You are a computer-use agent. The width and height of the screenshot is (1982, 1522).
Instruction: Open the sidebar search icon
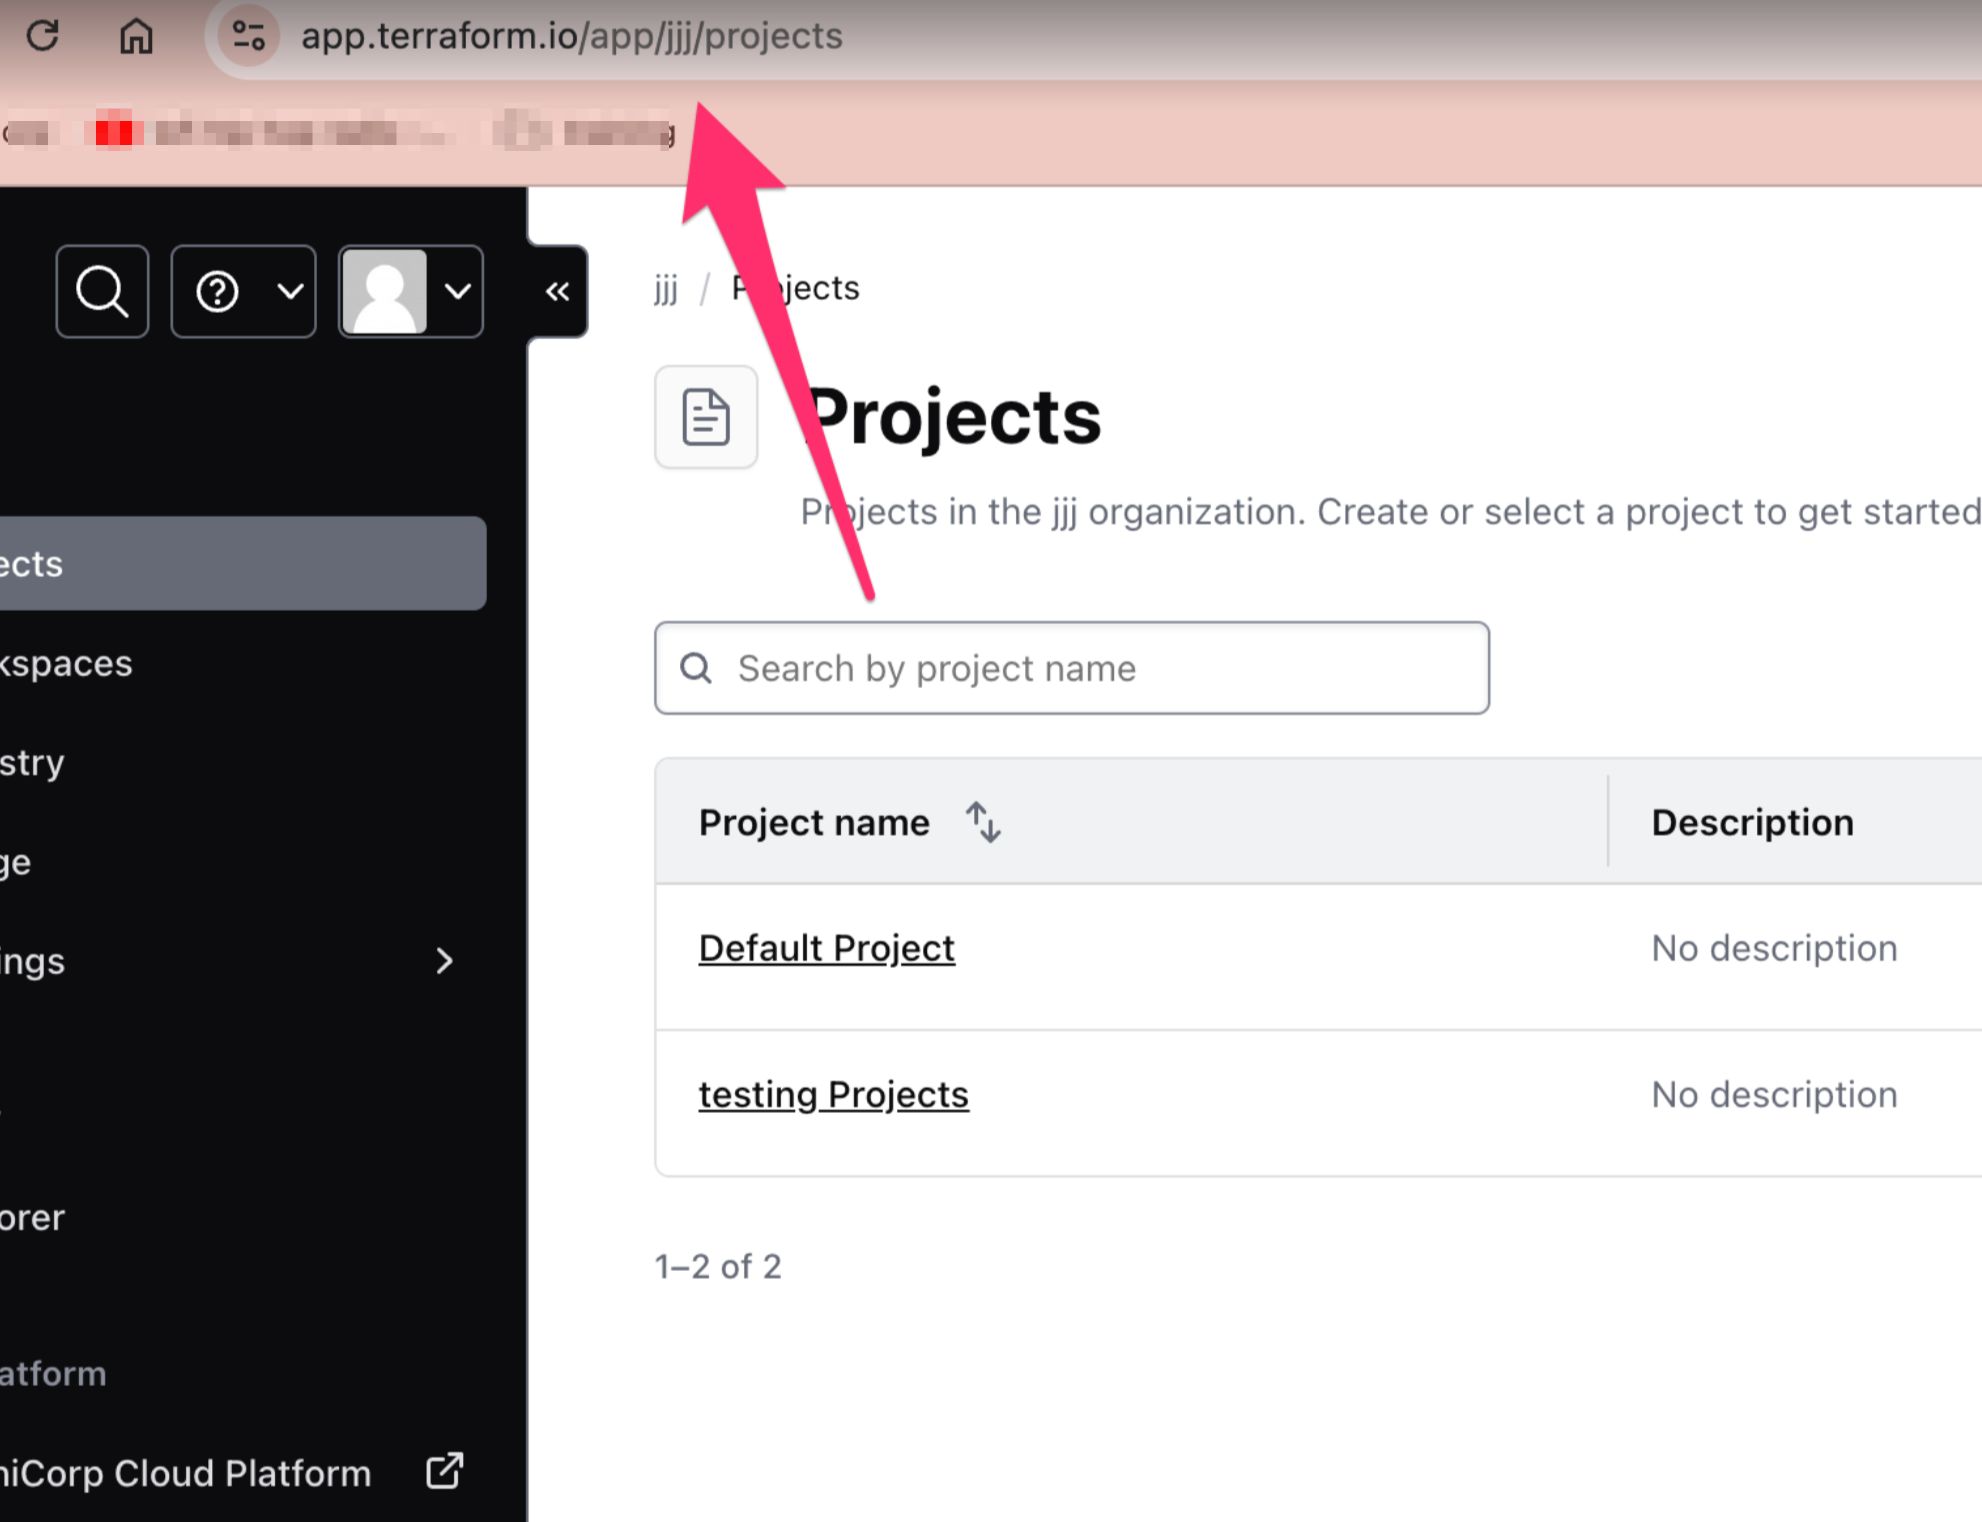click(x=102, y=291)
